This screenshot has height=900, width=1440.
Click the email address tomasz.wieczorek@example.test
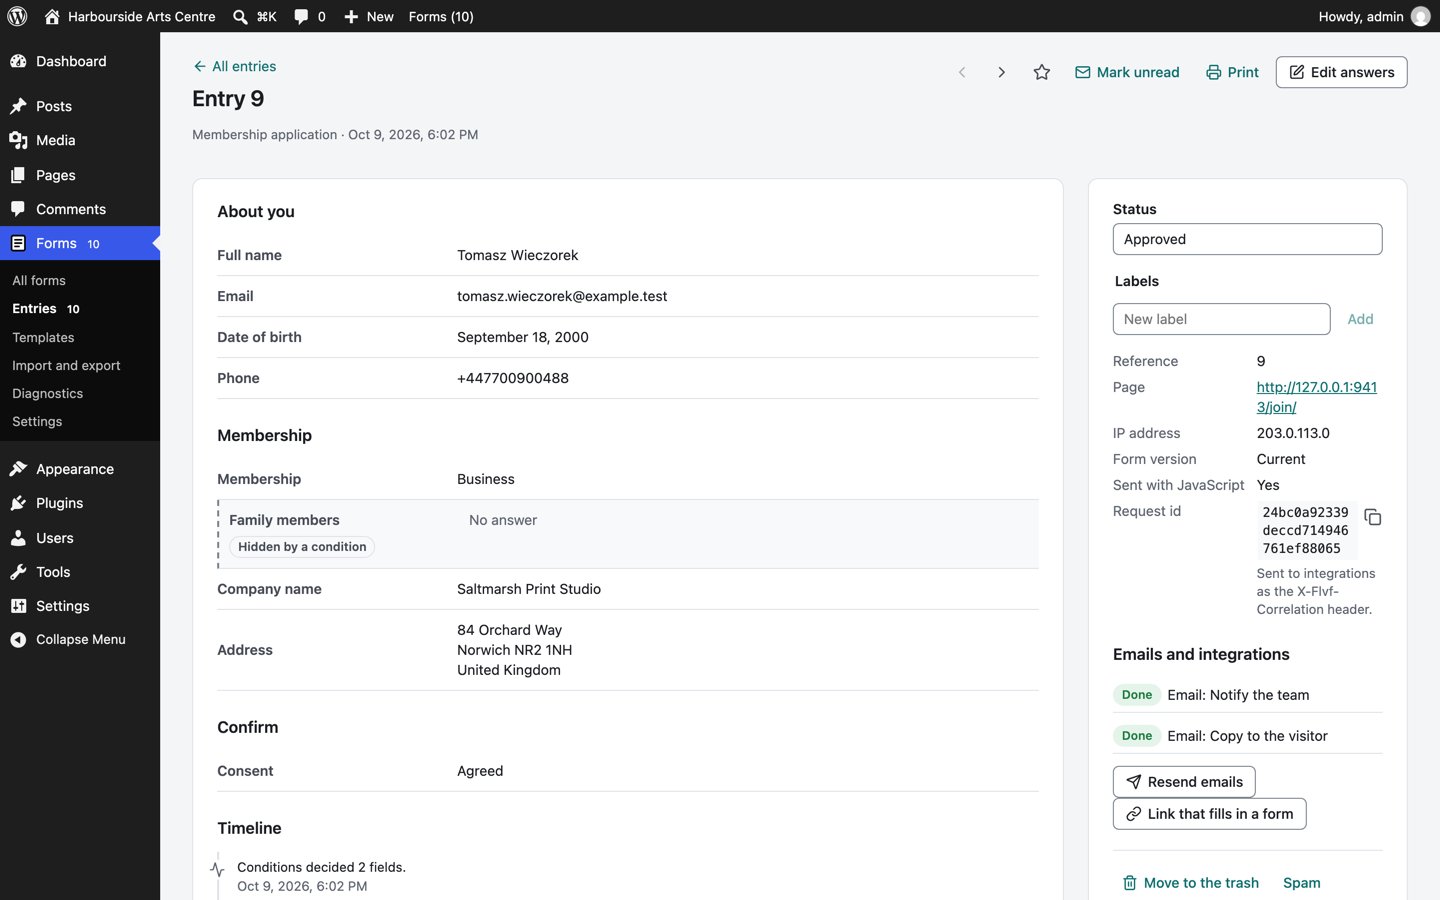(562, 296)
